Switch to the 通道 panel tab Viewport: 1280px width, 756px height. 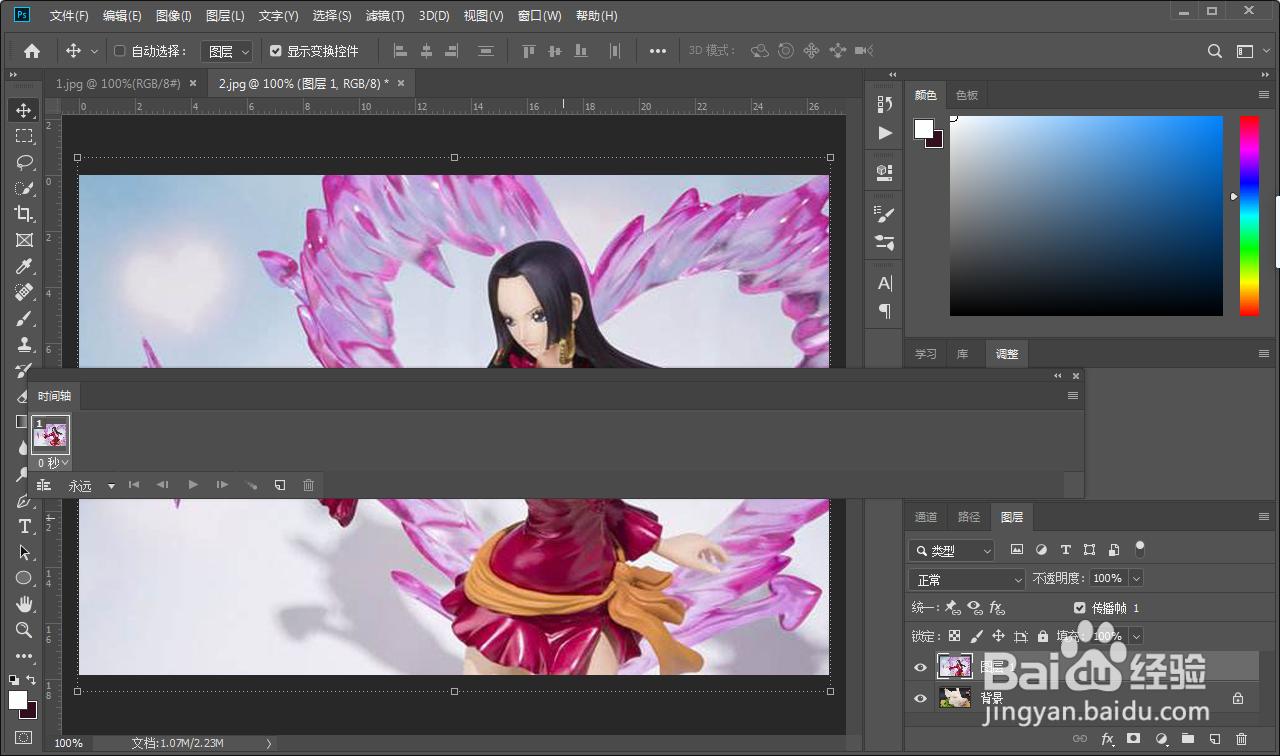pos(926,517)
